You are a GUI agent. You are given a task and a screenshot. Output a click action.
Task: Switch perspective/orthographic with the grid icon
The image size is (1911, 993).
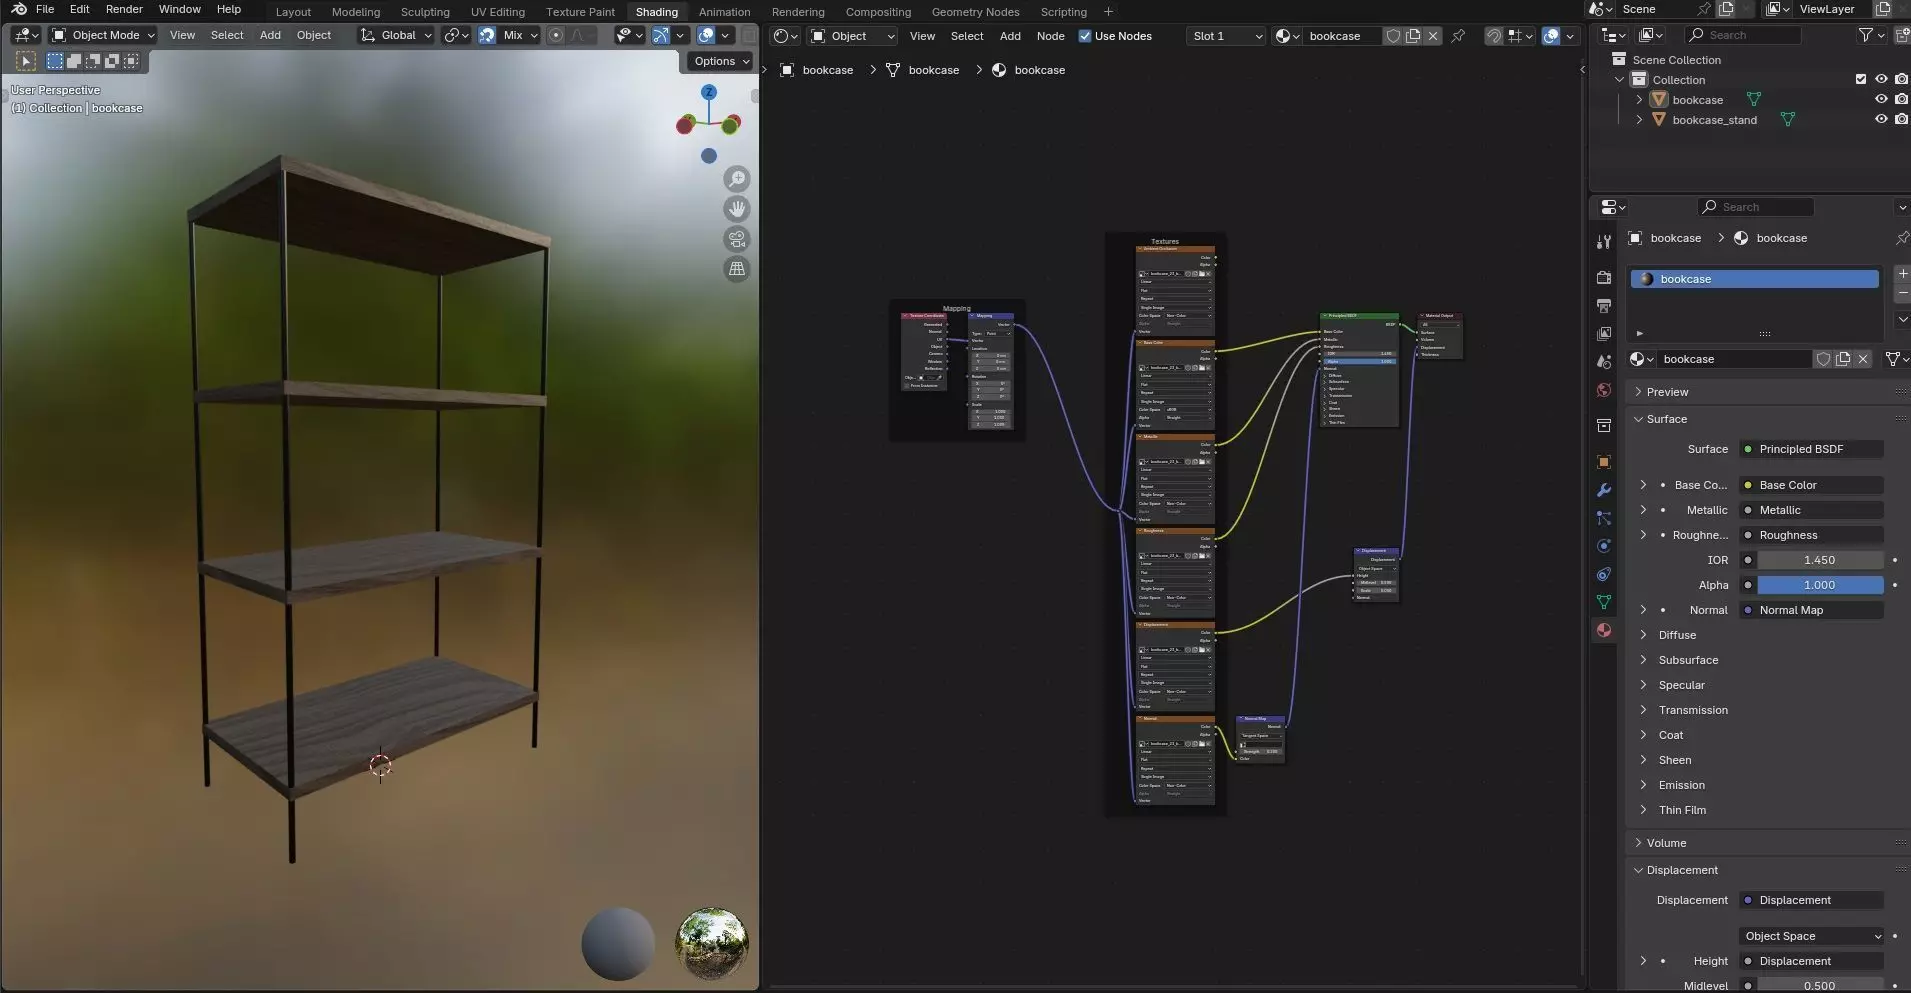coord(737,269)
